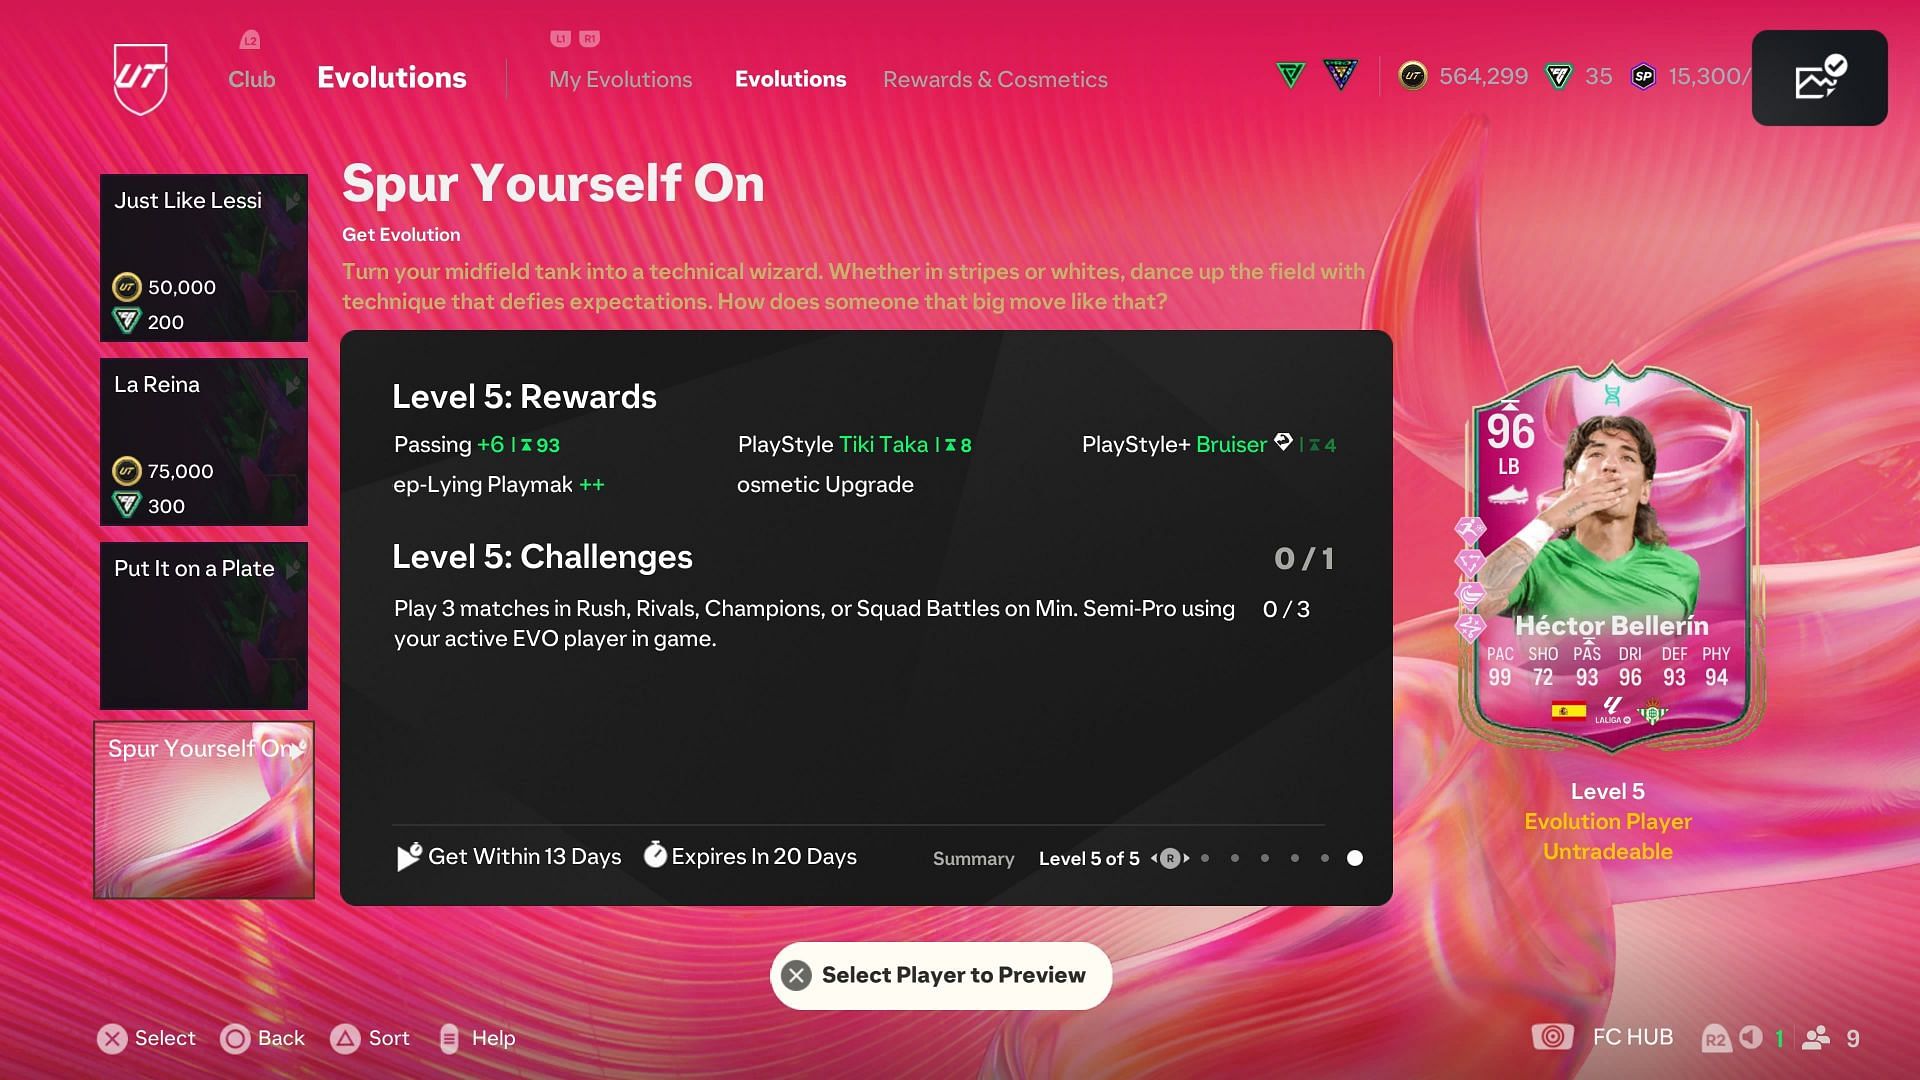1920x1080 pixels.
Task: Select the first level page dot
Action: click(x=1205, y=858)
